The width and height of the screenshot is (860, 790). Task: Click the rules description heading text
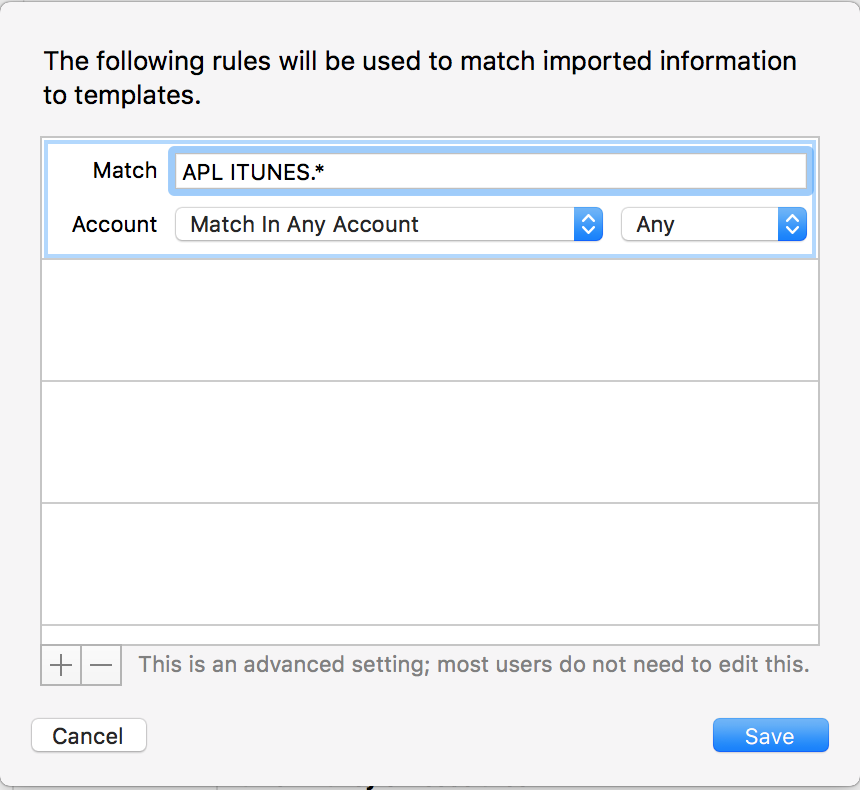(420, 77)
